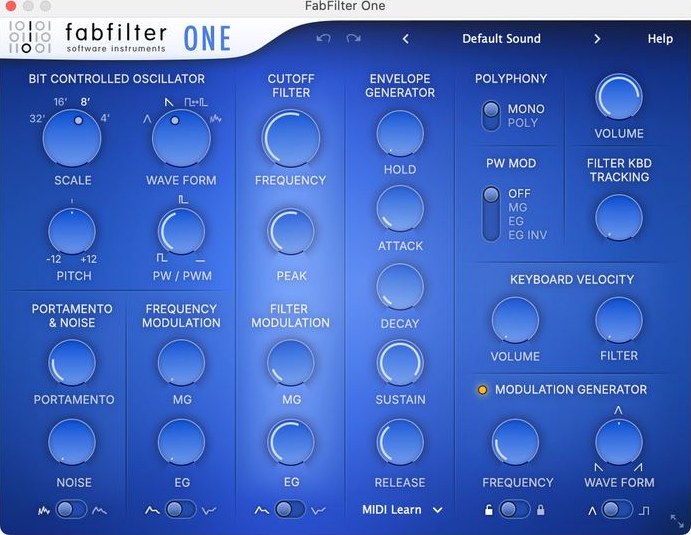Click the Modulation Generator WAVE FORM knob

(619, 442)
